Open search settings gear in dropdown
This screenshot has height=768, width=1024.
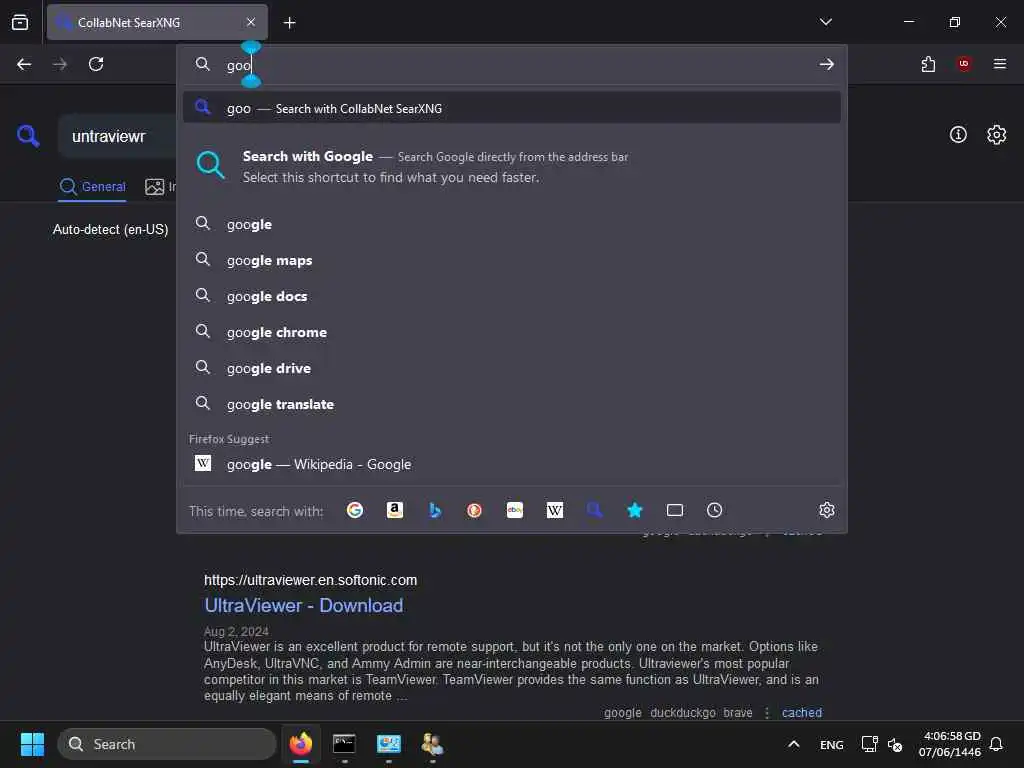[827, 510]
